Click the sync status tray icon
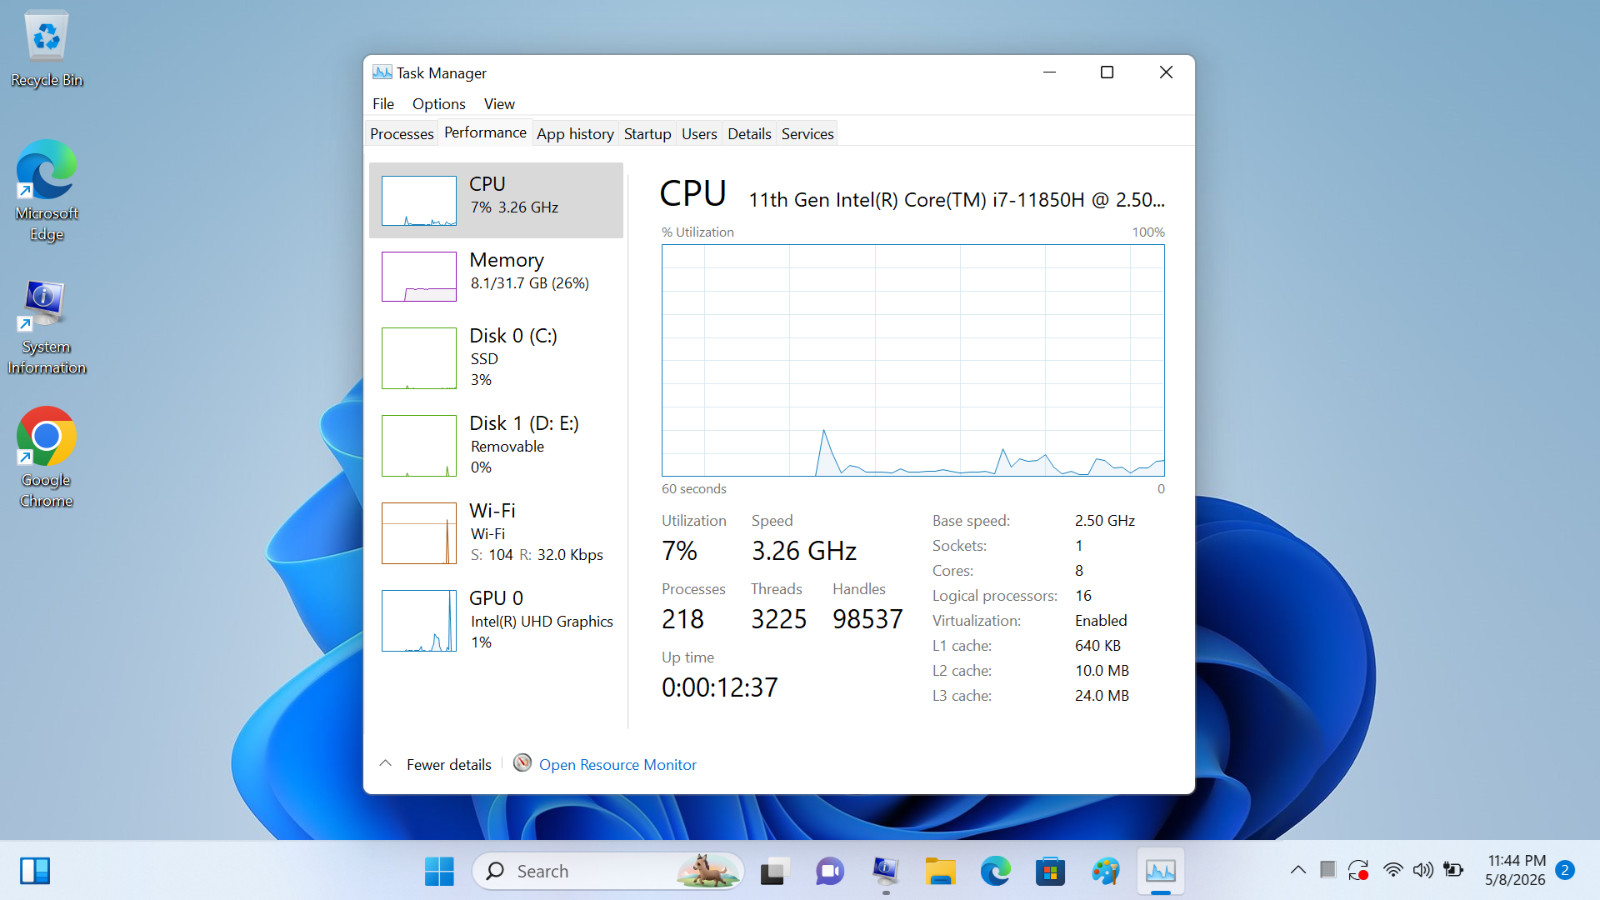1600x900 pixels. point(1358,870)
